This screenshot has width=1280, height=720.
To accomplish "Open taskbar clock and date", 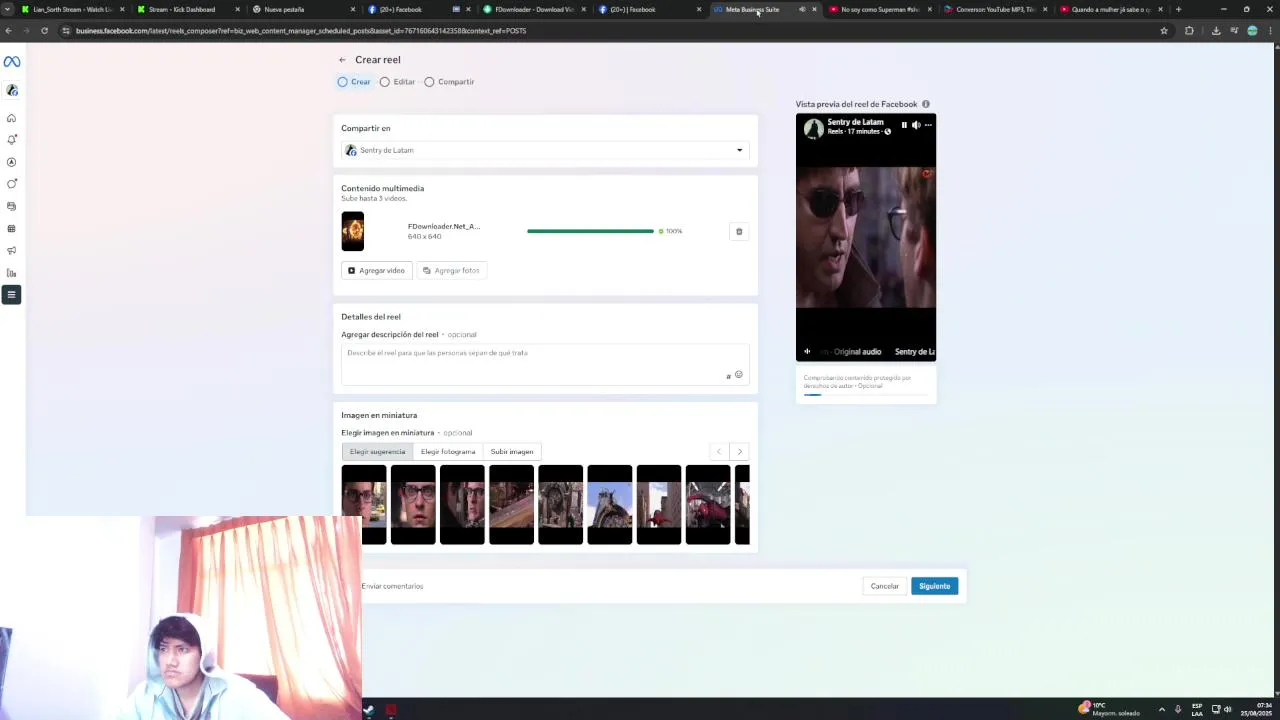I will pos(1257,709).
